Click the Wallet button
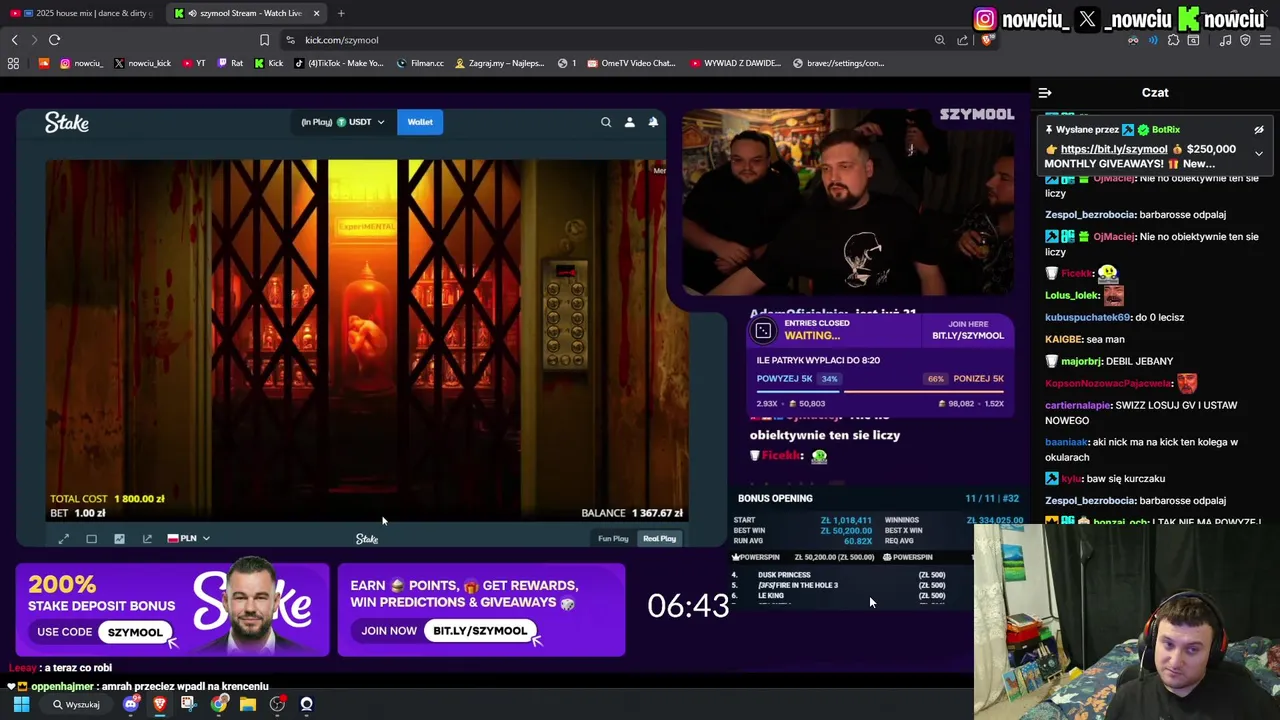The image size is (1280, 720). coord(420,122)
